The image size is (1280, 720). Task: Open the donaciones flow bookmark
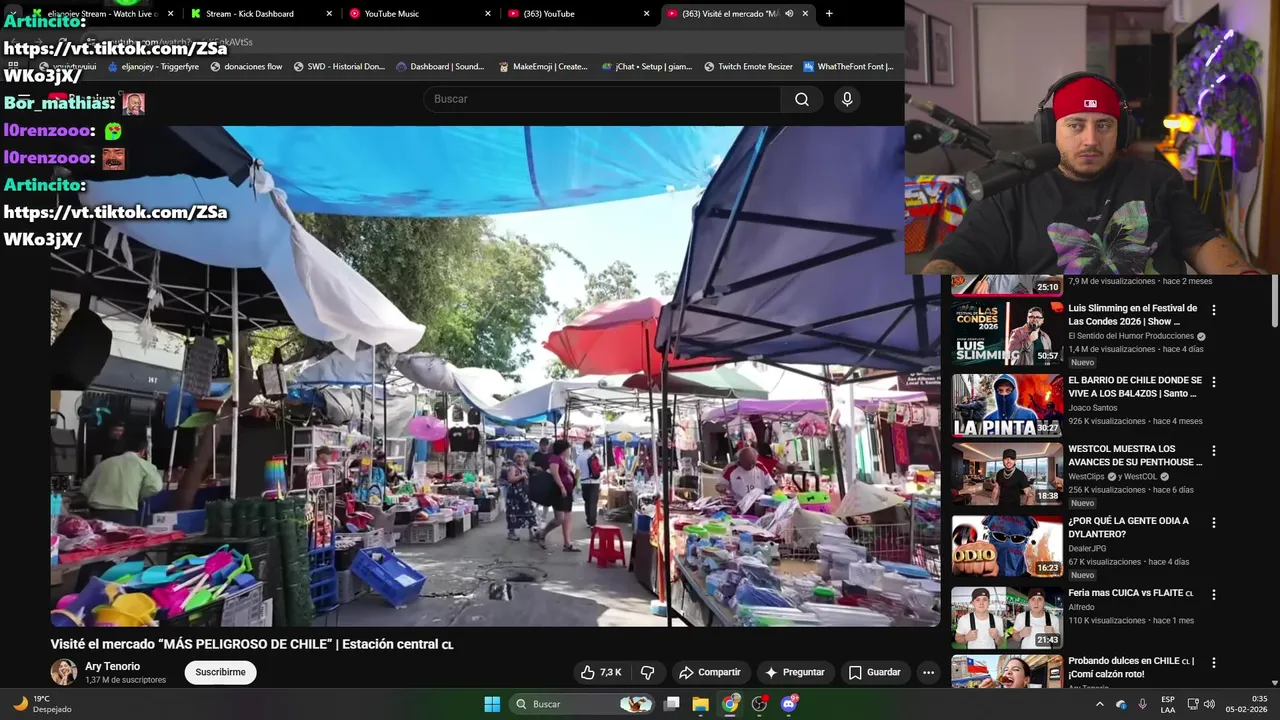pyautogui.click(x=246, y=67)
